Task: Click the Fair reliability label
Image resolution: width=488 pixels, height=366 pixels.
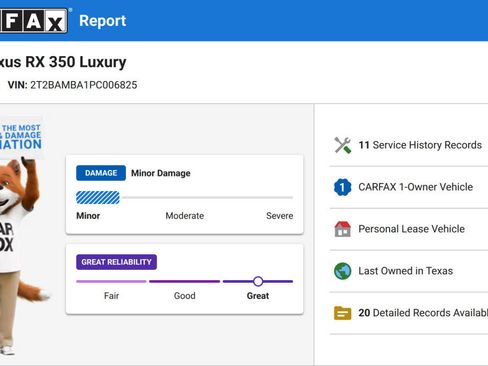Action: 111,296
